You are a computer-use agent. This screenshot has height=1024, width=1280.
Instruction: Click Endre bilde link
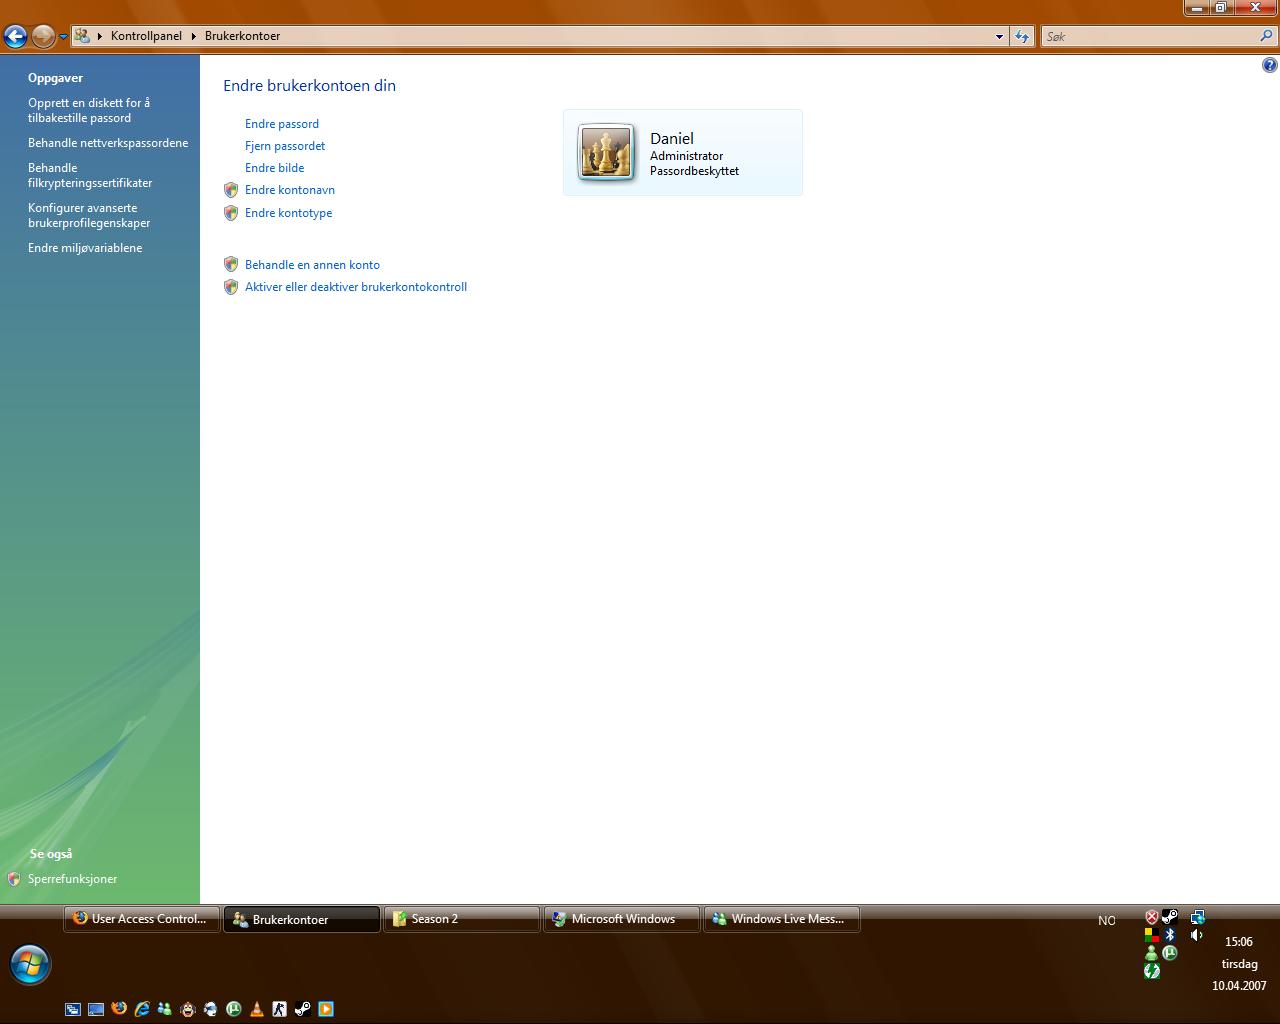click(274, 168)
